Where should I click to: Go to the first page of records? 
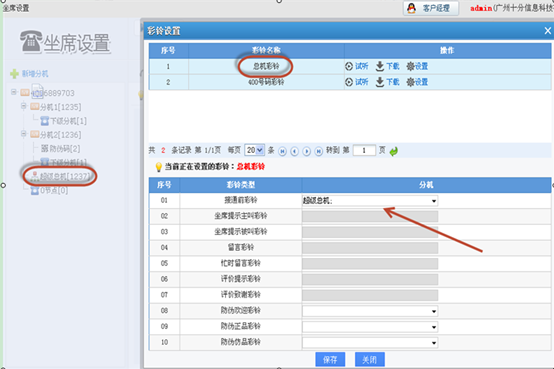click(x=282, y=151)
